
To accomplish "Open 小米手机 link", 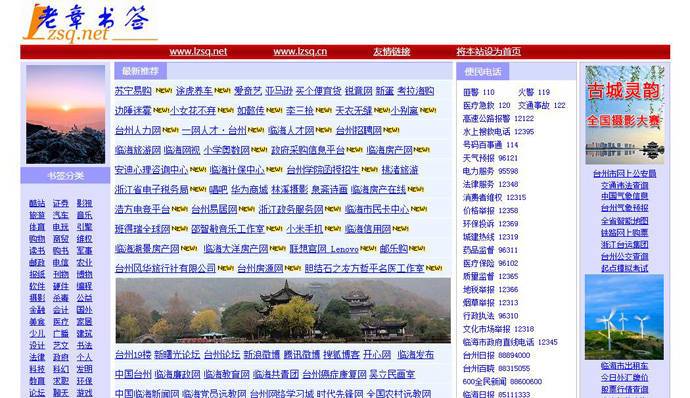I will 305,229.
